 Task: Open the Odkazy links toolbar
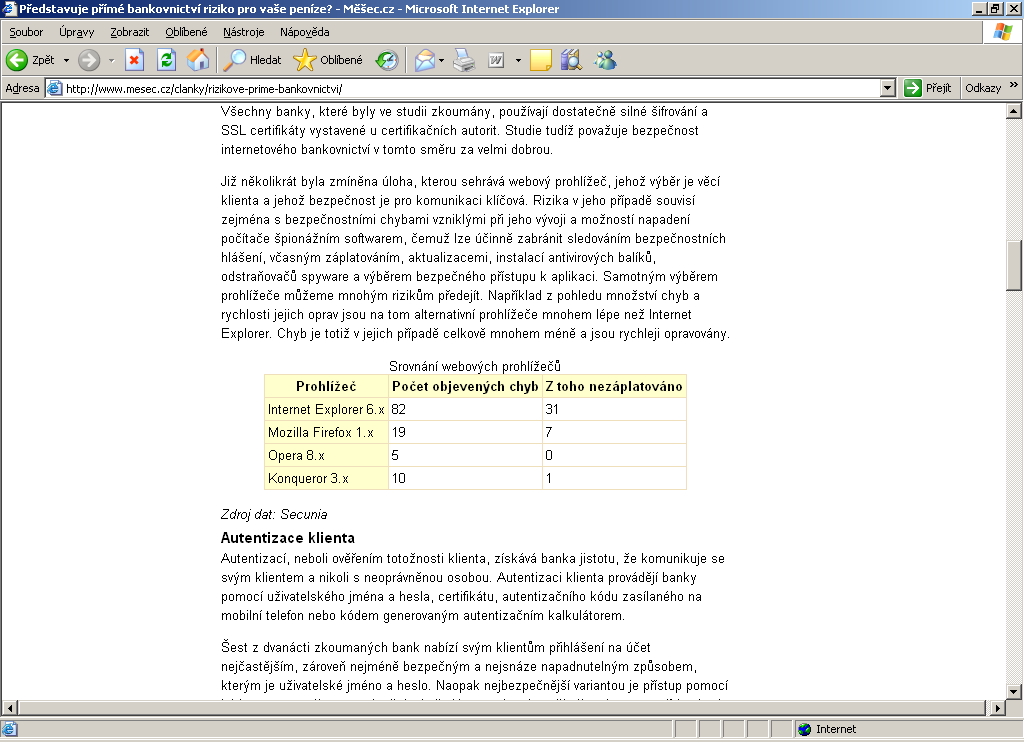983,88
